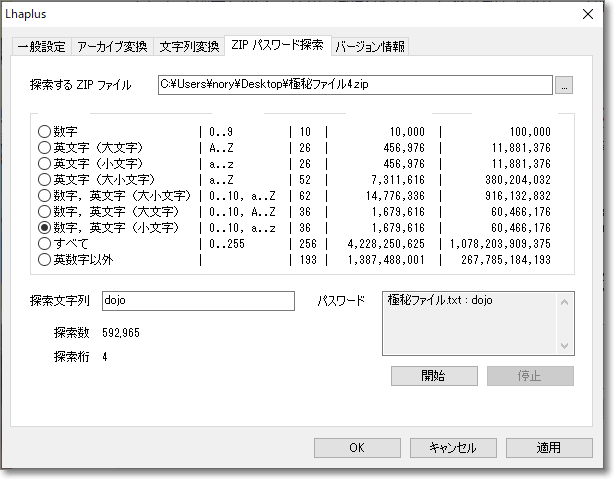
Task: Choose the すべて character set option
Action: tap(44, 243)
